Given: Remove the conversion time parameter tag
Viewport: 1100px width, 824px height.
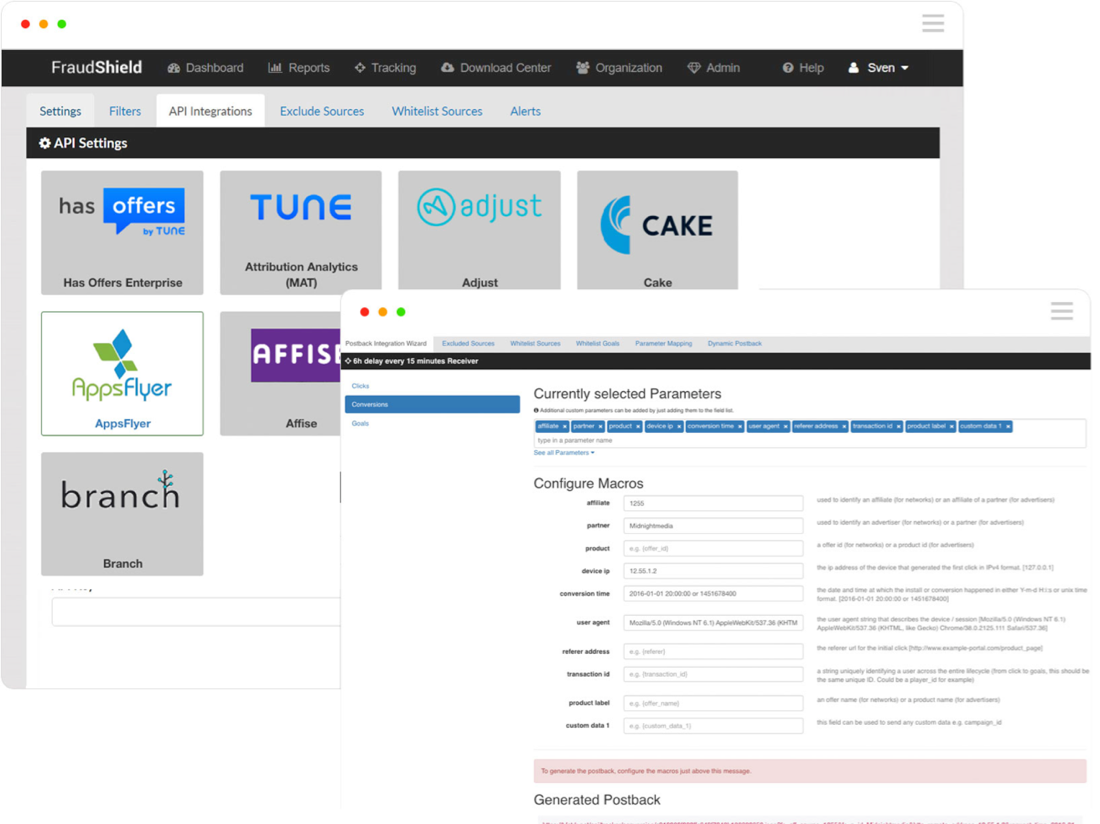Looking at the screenshot, I should 739,426.
